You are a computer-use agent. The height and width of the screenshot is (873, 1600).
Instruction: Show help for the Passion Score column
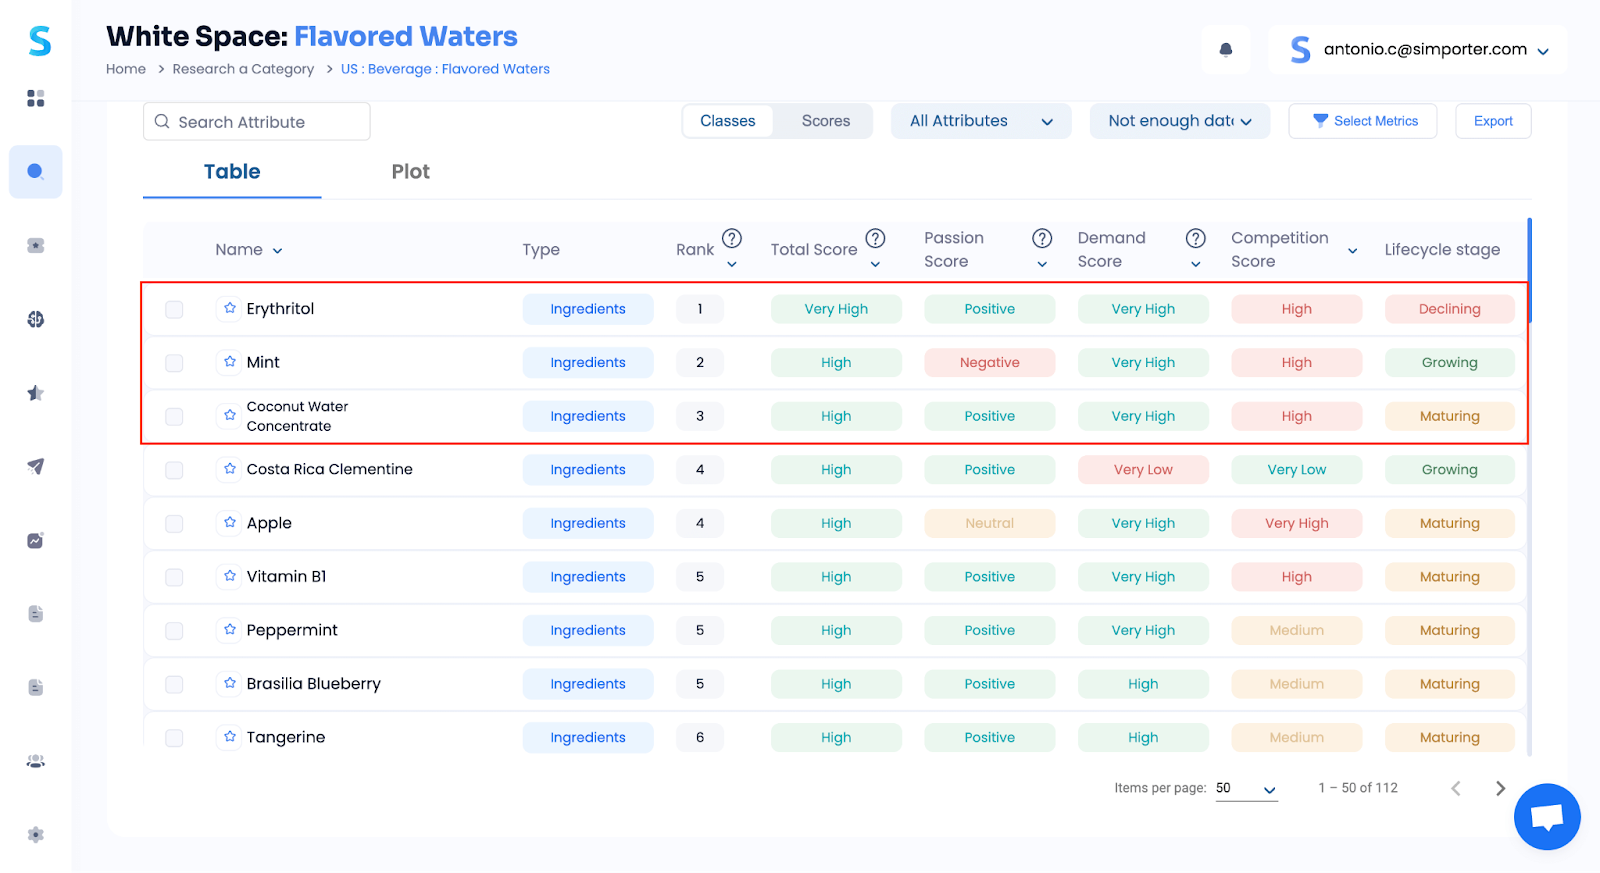tap(1042, 238)
